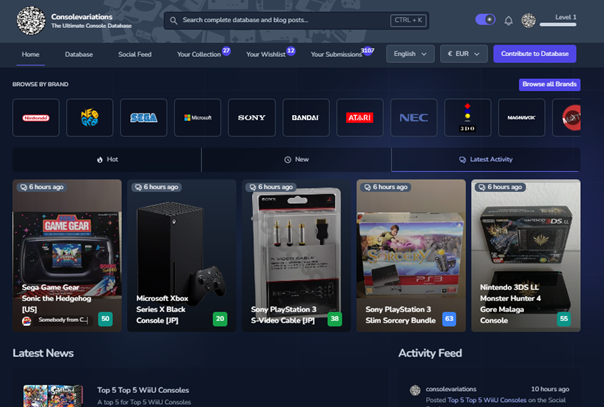
Task: Click the rating badge 63 on Sorcery Bundle
Action: (x=449, y=319)
